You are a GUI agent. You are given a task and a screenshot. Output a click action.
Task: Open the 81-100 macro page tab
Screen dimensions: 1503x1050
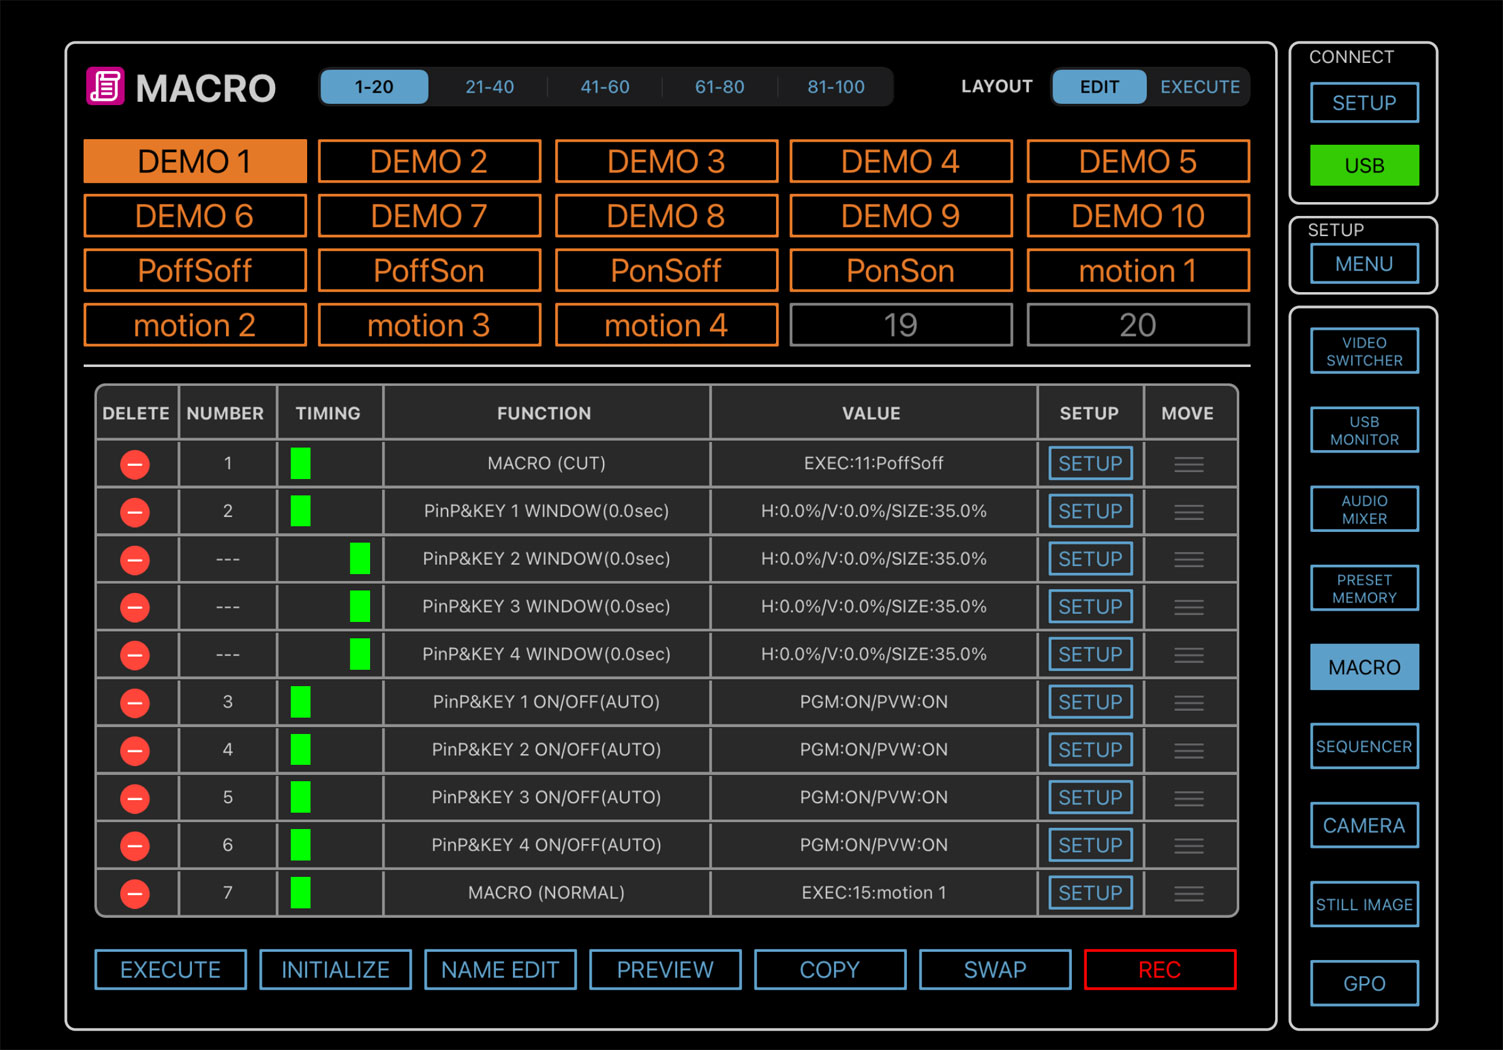click(835, 87)
